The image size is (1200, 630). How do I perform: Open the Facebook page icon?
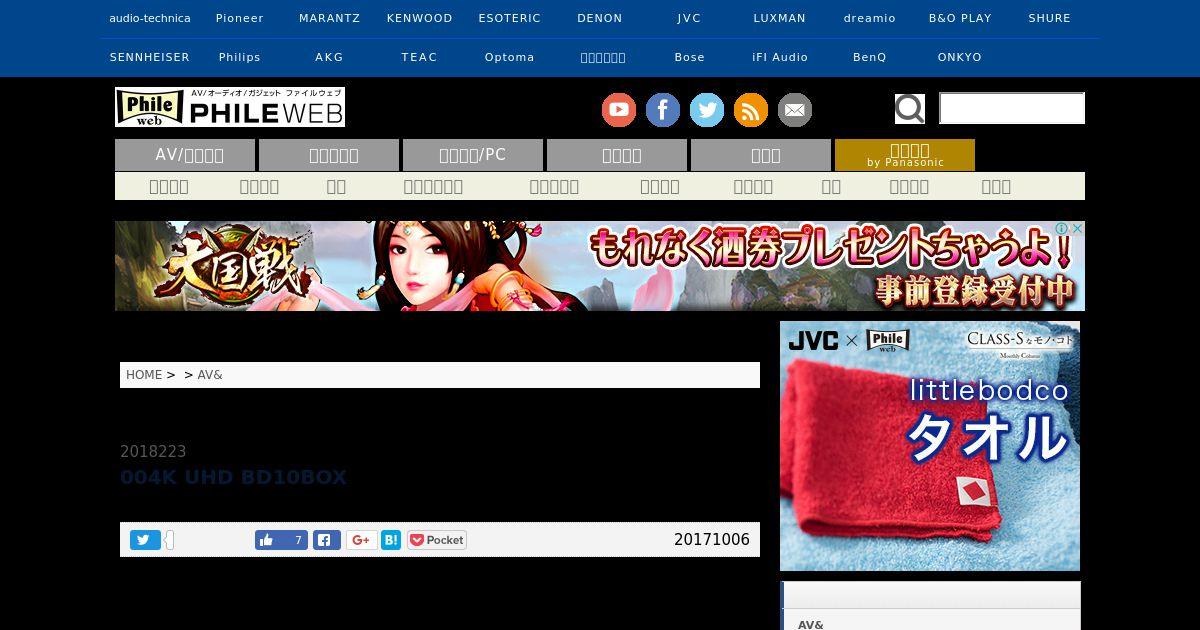coord(663,110)
